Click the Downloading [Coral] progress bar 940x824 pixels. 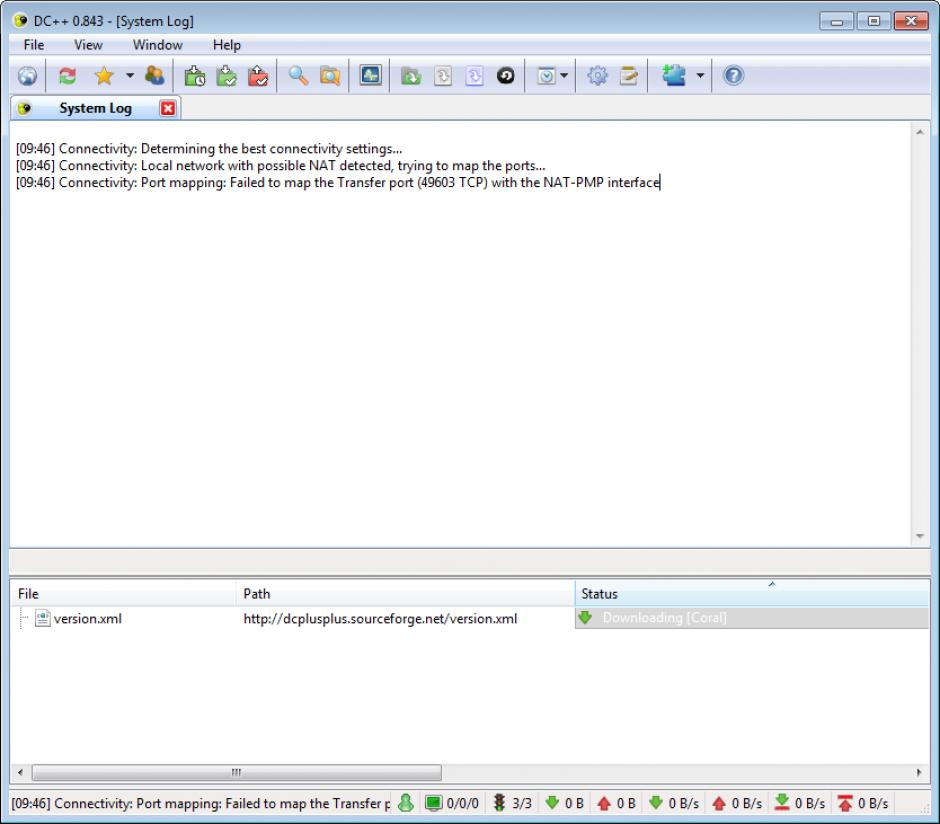coord(752,618)
